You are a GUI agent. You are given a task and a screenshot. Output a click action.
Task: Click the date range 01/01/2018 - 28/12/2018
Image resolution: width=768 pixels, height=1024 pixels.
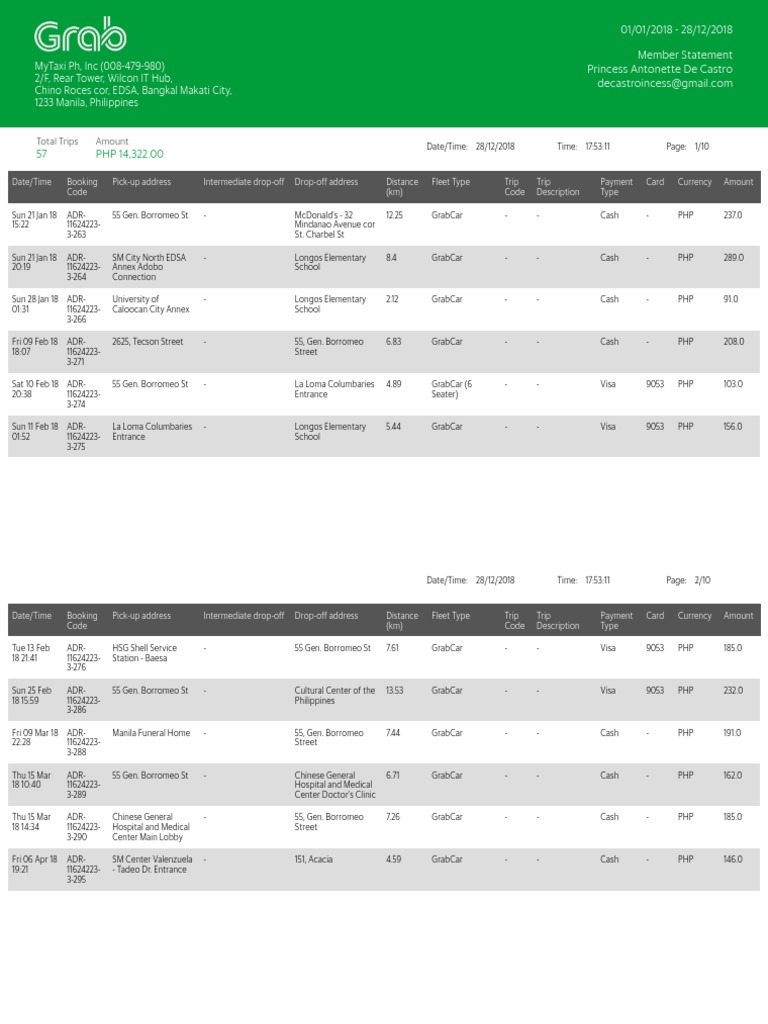tap(676, 30)
